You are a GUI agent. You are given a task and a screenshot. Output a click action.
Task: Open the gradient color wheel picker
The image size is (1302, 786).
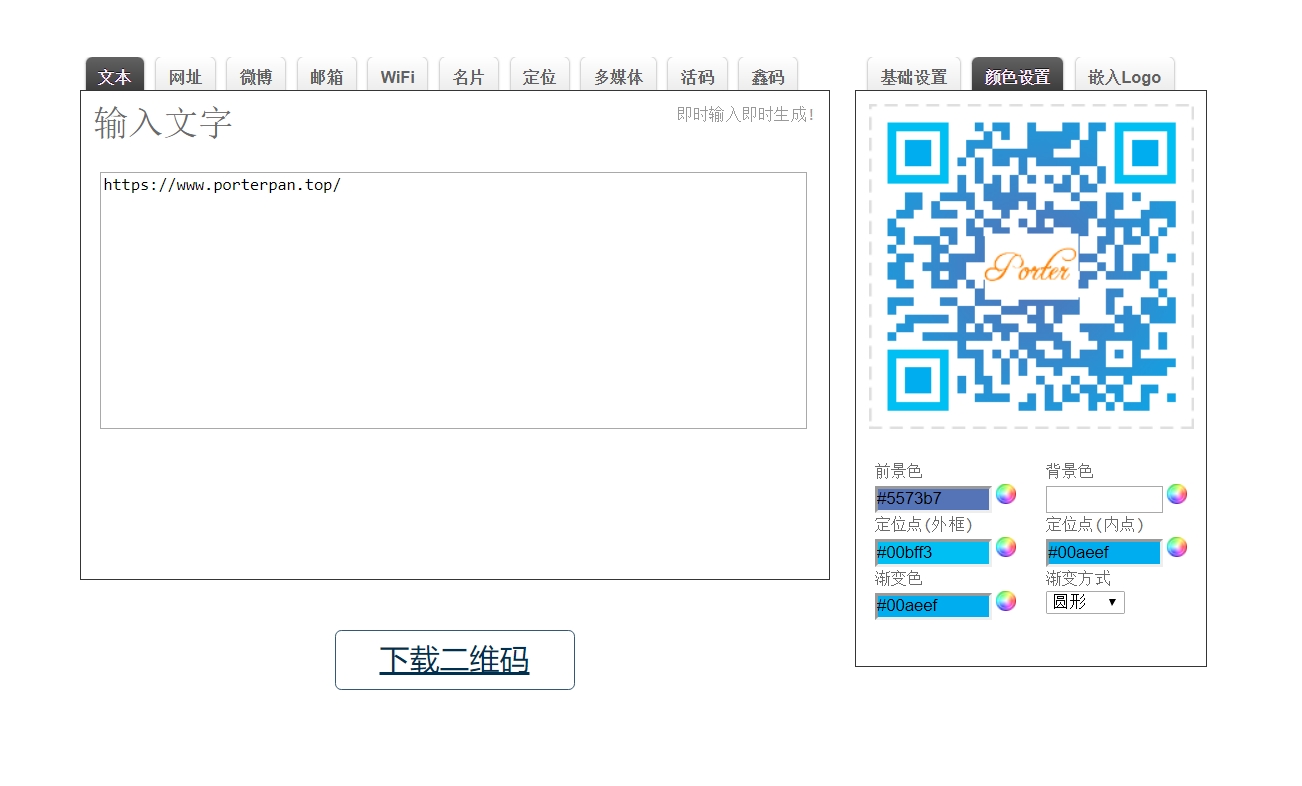[1005, 601]
